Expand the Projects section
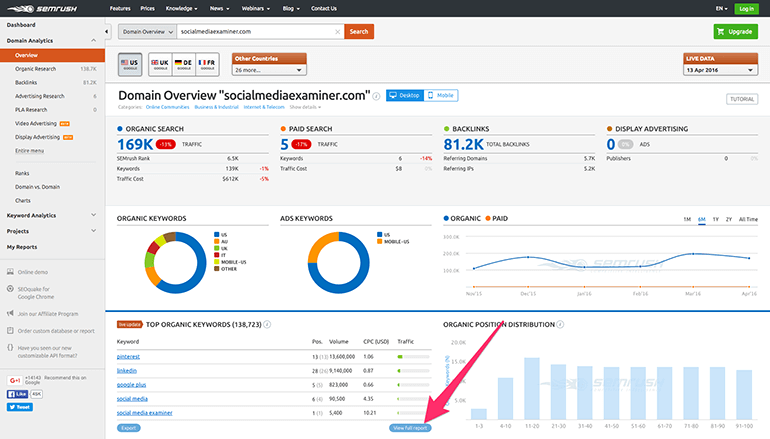Screen dimensions: 770x439 pyautogui.click(x=93, y=231)
